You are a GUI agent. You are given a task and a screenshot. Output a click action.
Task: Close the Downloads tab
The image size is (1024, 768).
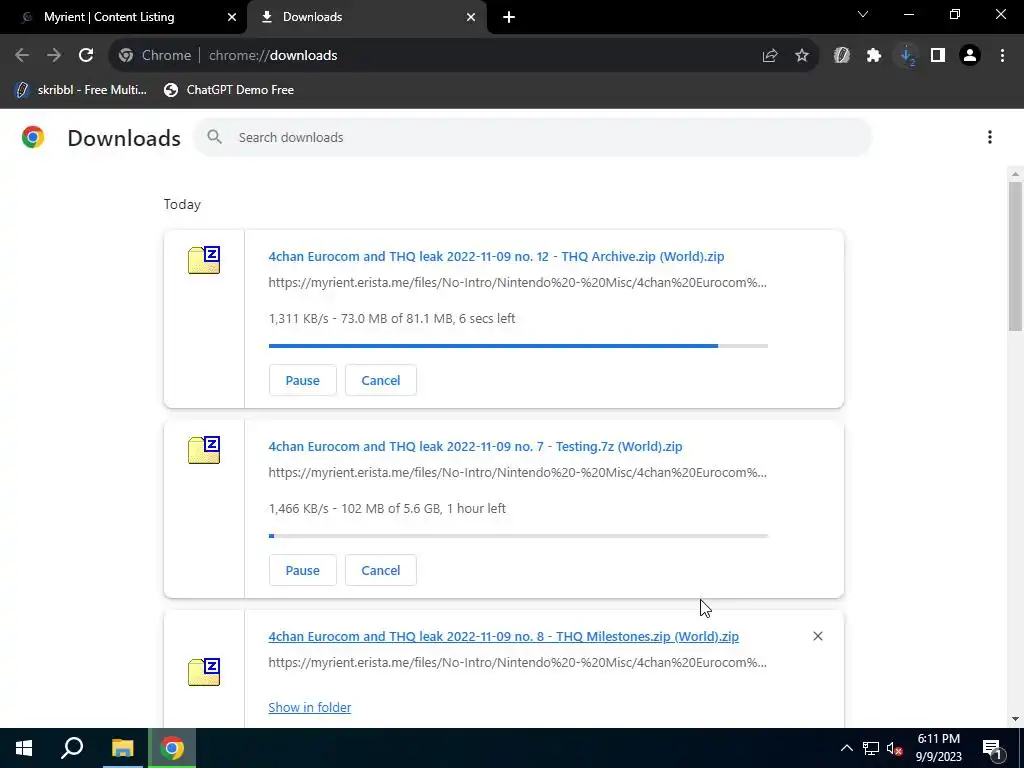pyautogui.click(x=471, y=17)
